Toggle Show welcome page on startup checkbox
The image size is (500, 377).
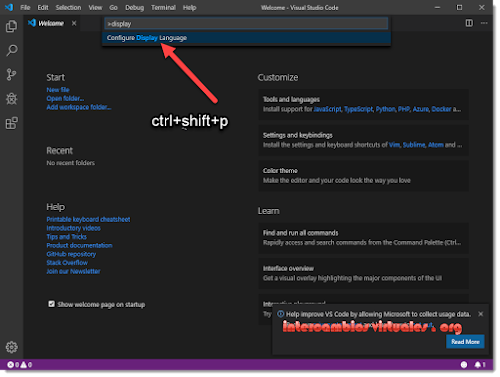point(51,304)
